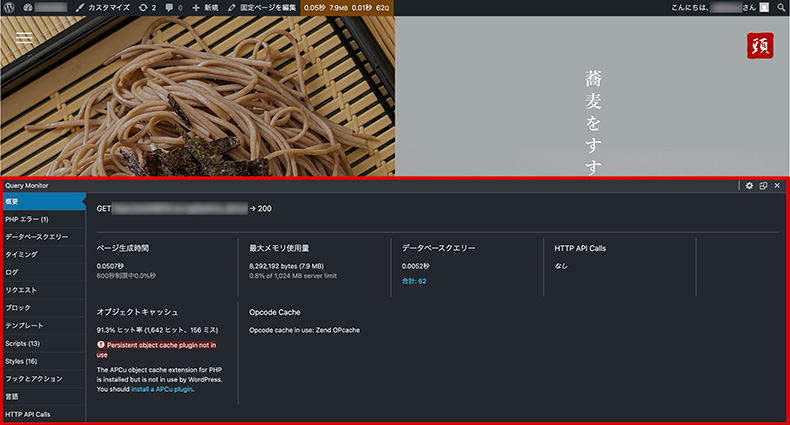Click the warning icon beside Persistent object cache

point(101,345)
